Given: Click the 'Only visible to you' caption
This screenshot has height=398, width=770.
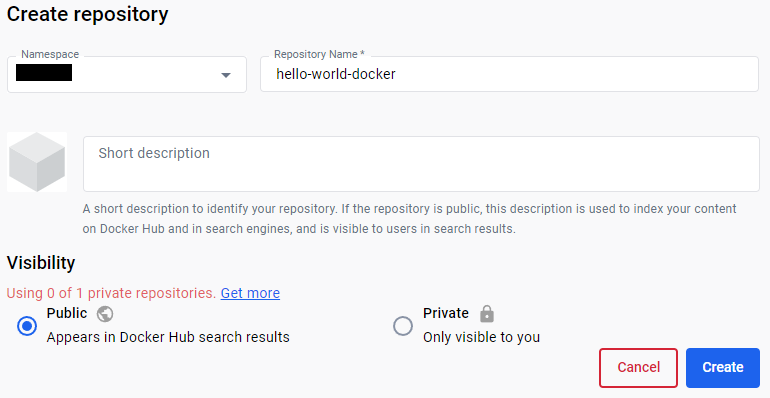Looking at the screenshot, I should [481, 337].
